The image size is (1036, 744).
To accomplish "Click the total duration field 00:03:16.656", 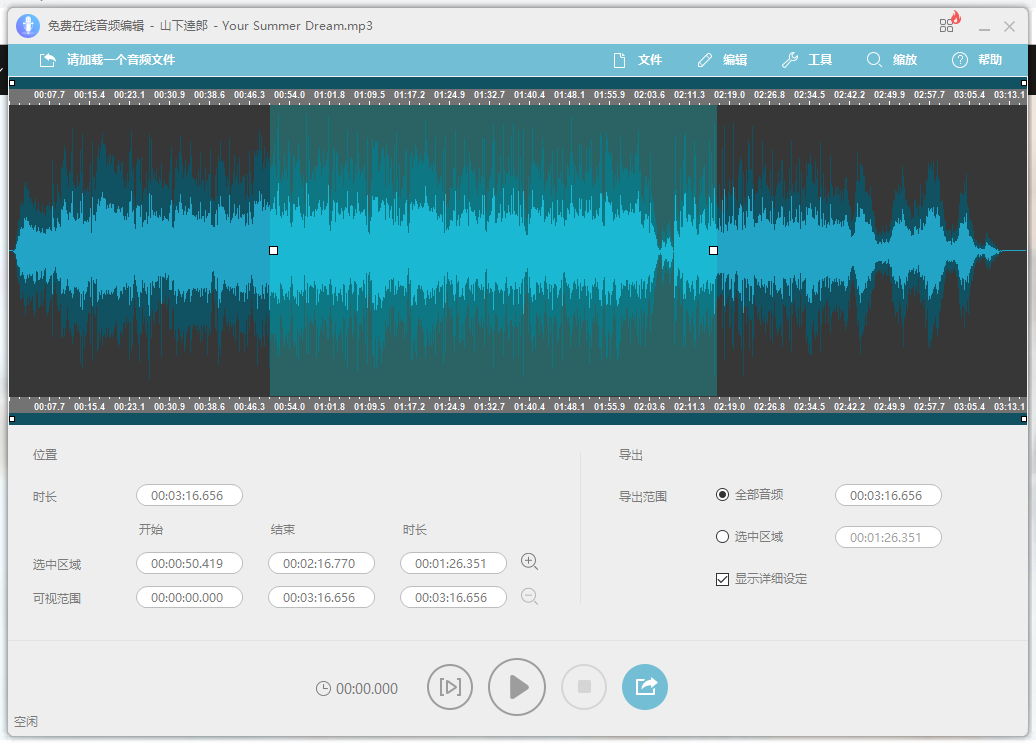I will click(x=189, y=496).
